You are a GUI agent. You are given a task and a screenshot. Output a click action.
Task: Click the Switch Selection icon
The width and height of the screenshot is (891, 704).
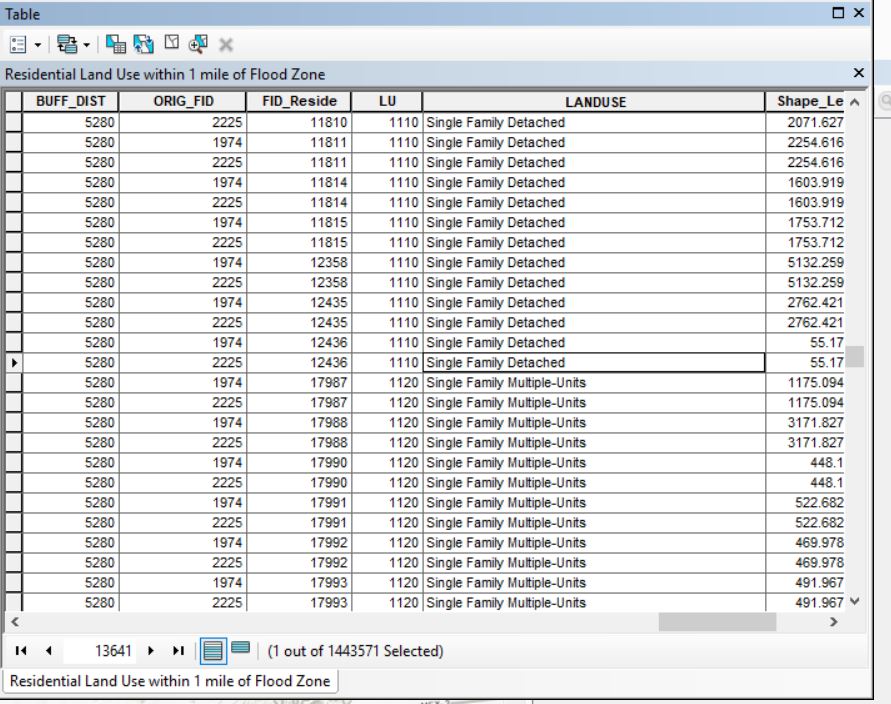[x=143, y=44]
